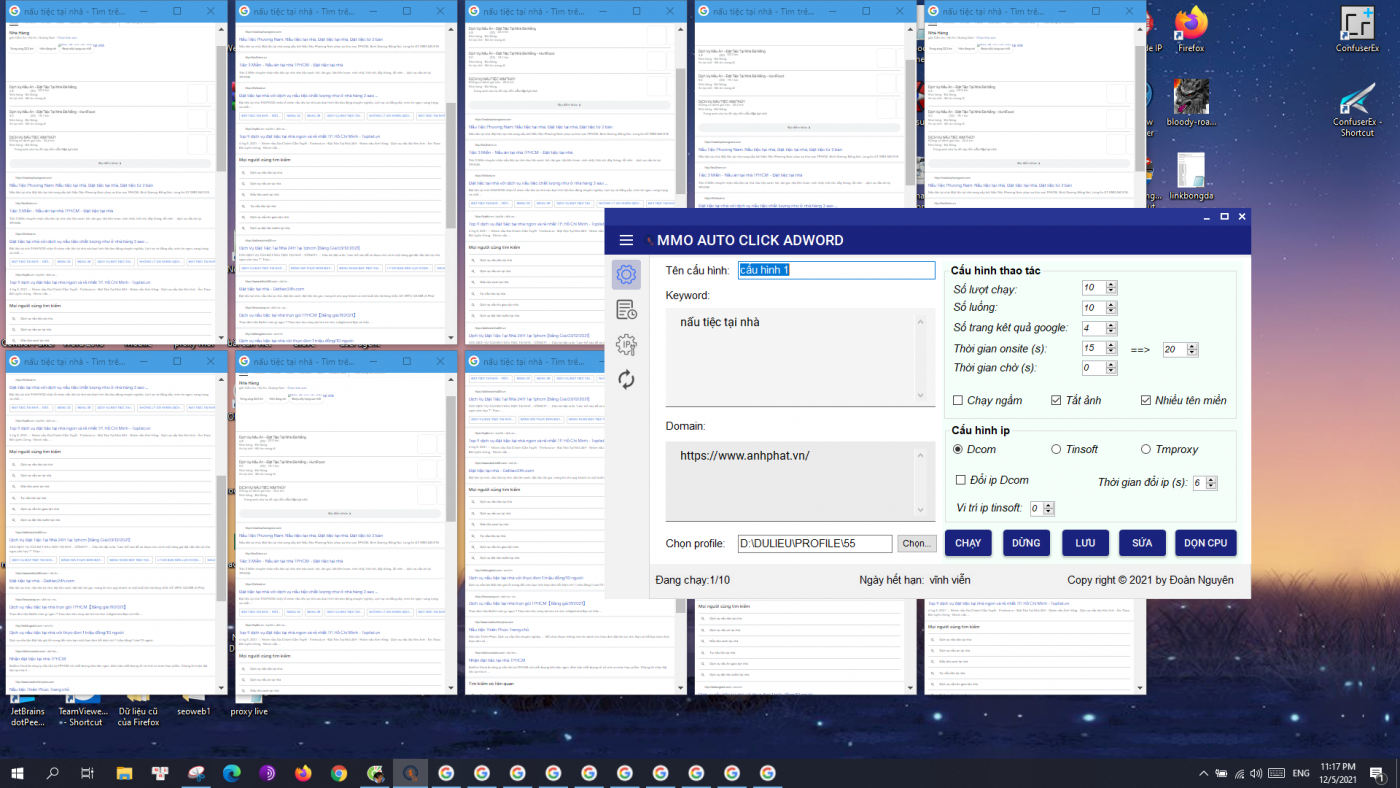1400x788 pixels.
Task: Click the Số lượt chạy spinner arrows
Action: click(1111, 288)
